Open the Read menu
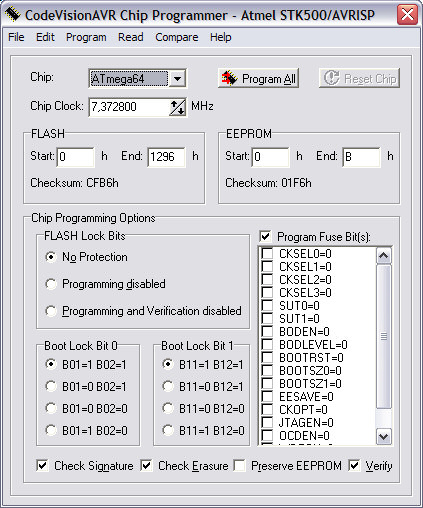Screen dimensions: 423x508 point(131,37)
